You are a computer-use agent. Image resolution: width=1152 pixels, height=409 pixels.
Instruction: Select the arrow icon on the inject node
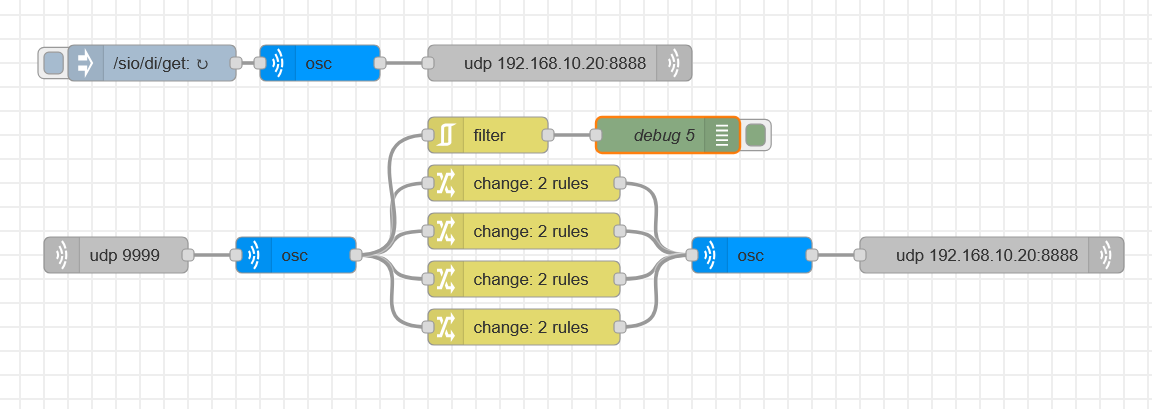click(x=85, y=63)
